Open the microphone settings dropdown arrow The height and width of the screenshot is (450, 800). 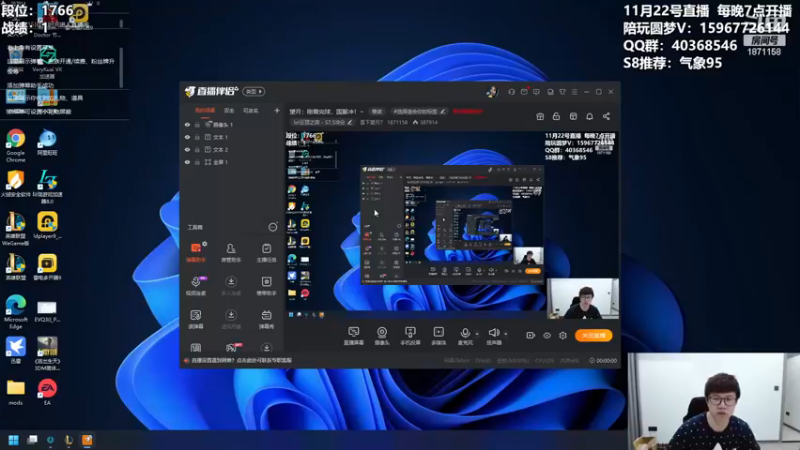477,334
